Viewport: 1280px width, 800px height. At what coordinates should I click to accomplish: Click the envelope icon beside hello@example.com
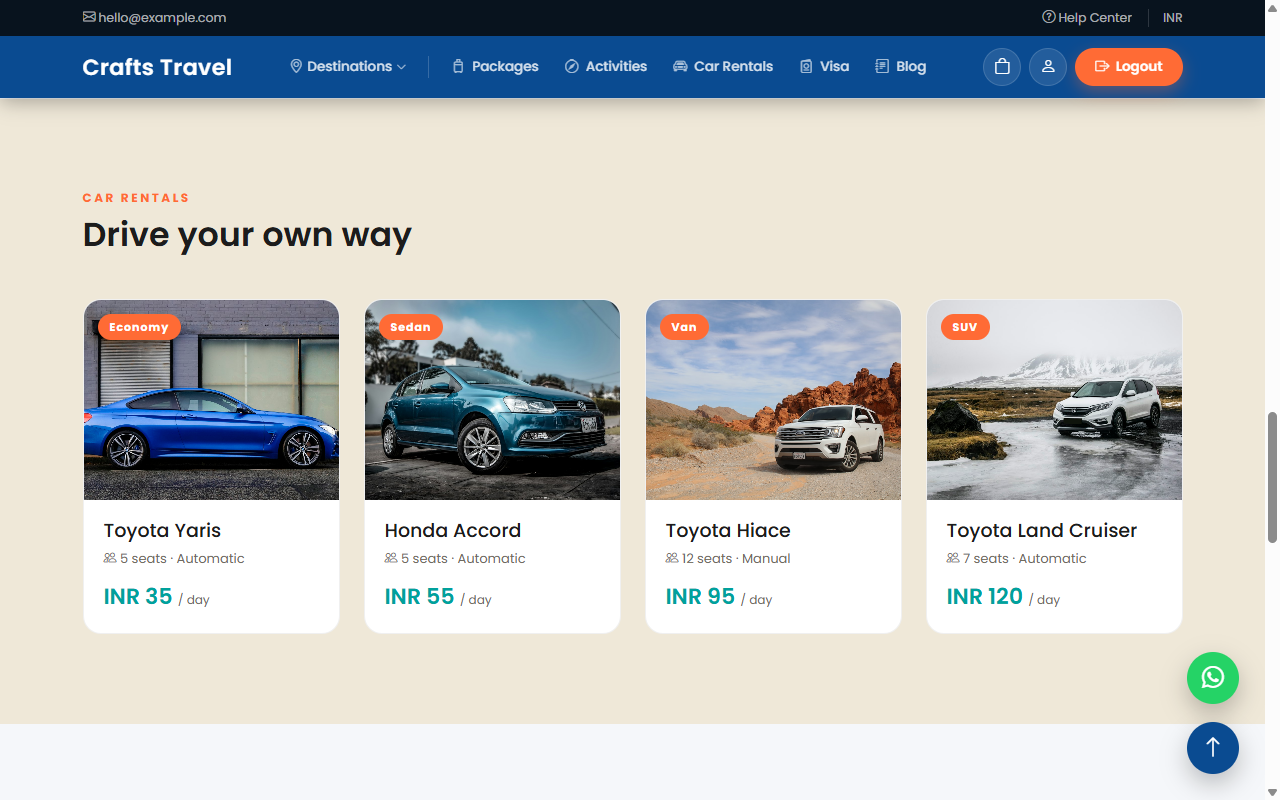pyautogui.click(x=89, y=17)
